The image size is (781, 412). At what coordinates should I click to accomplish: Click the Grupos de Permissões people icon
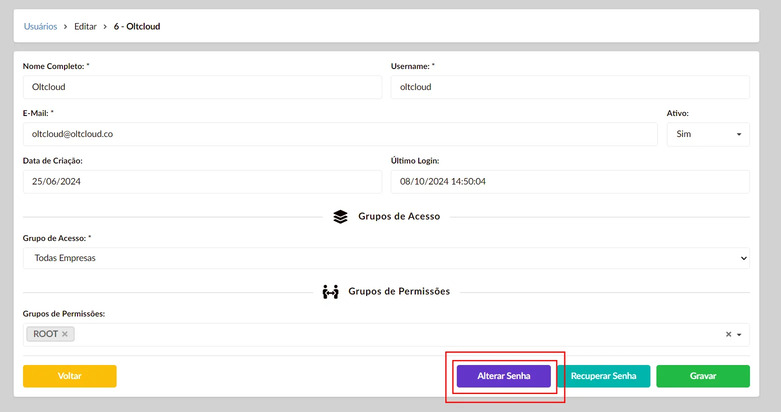pos(330,292)
